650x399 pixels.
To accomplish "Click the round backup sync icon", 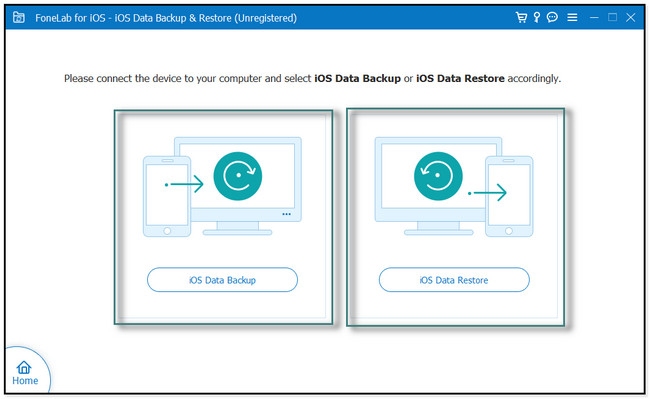I will [238, 176].
